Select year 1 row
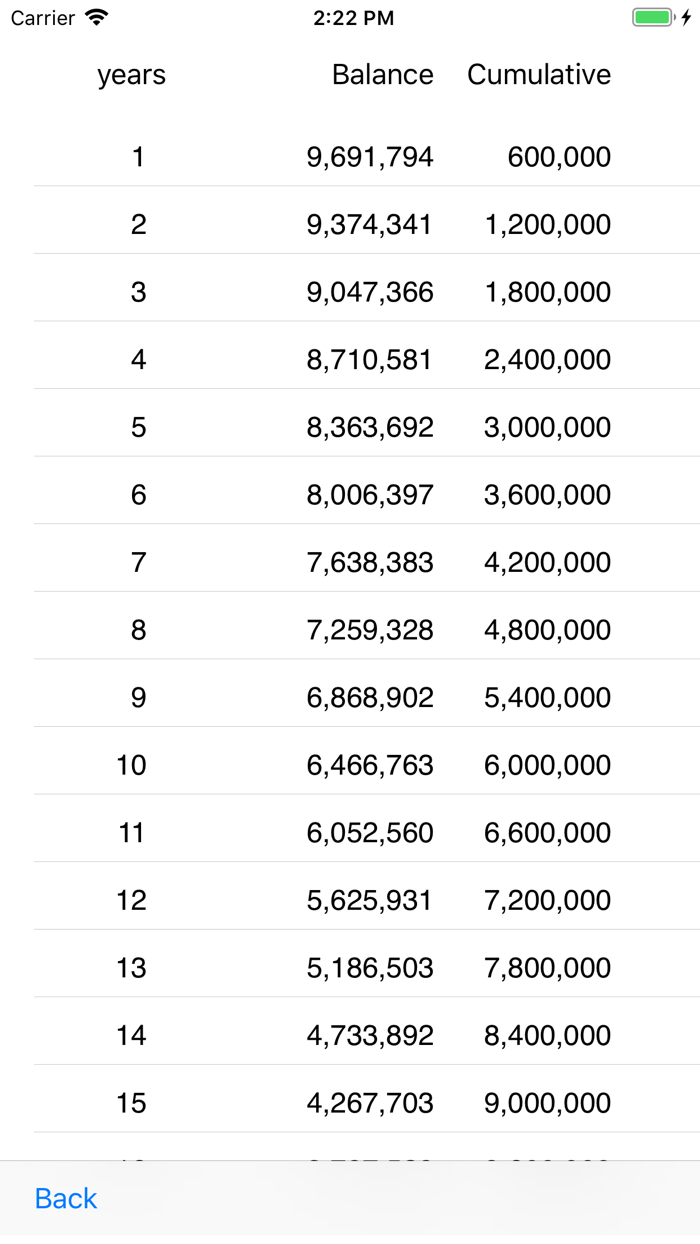 138,156
